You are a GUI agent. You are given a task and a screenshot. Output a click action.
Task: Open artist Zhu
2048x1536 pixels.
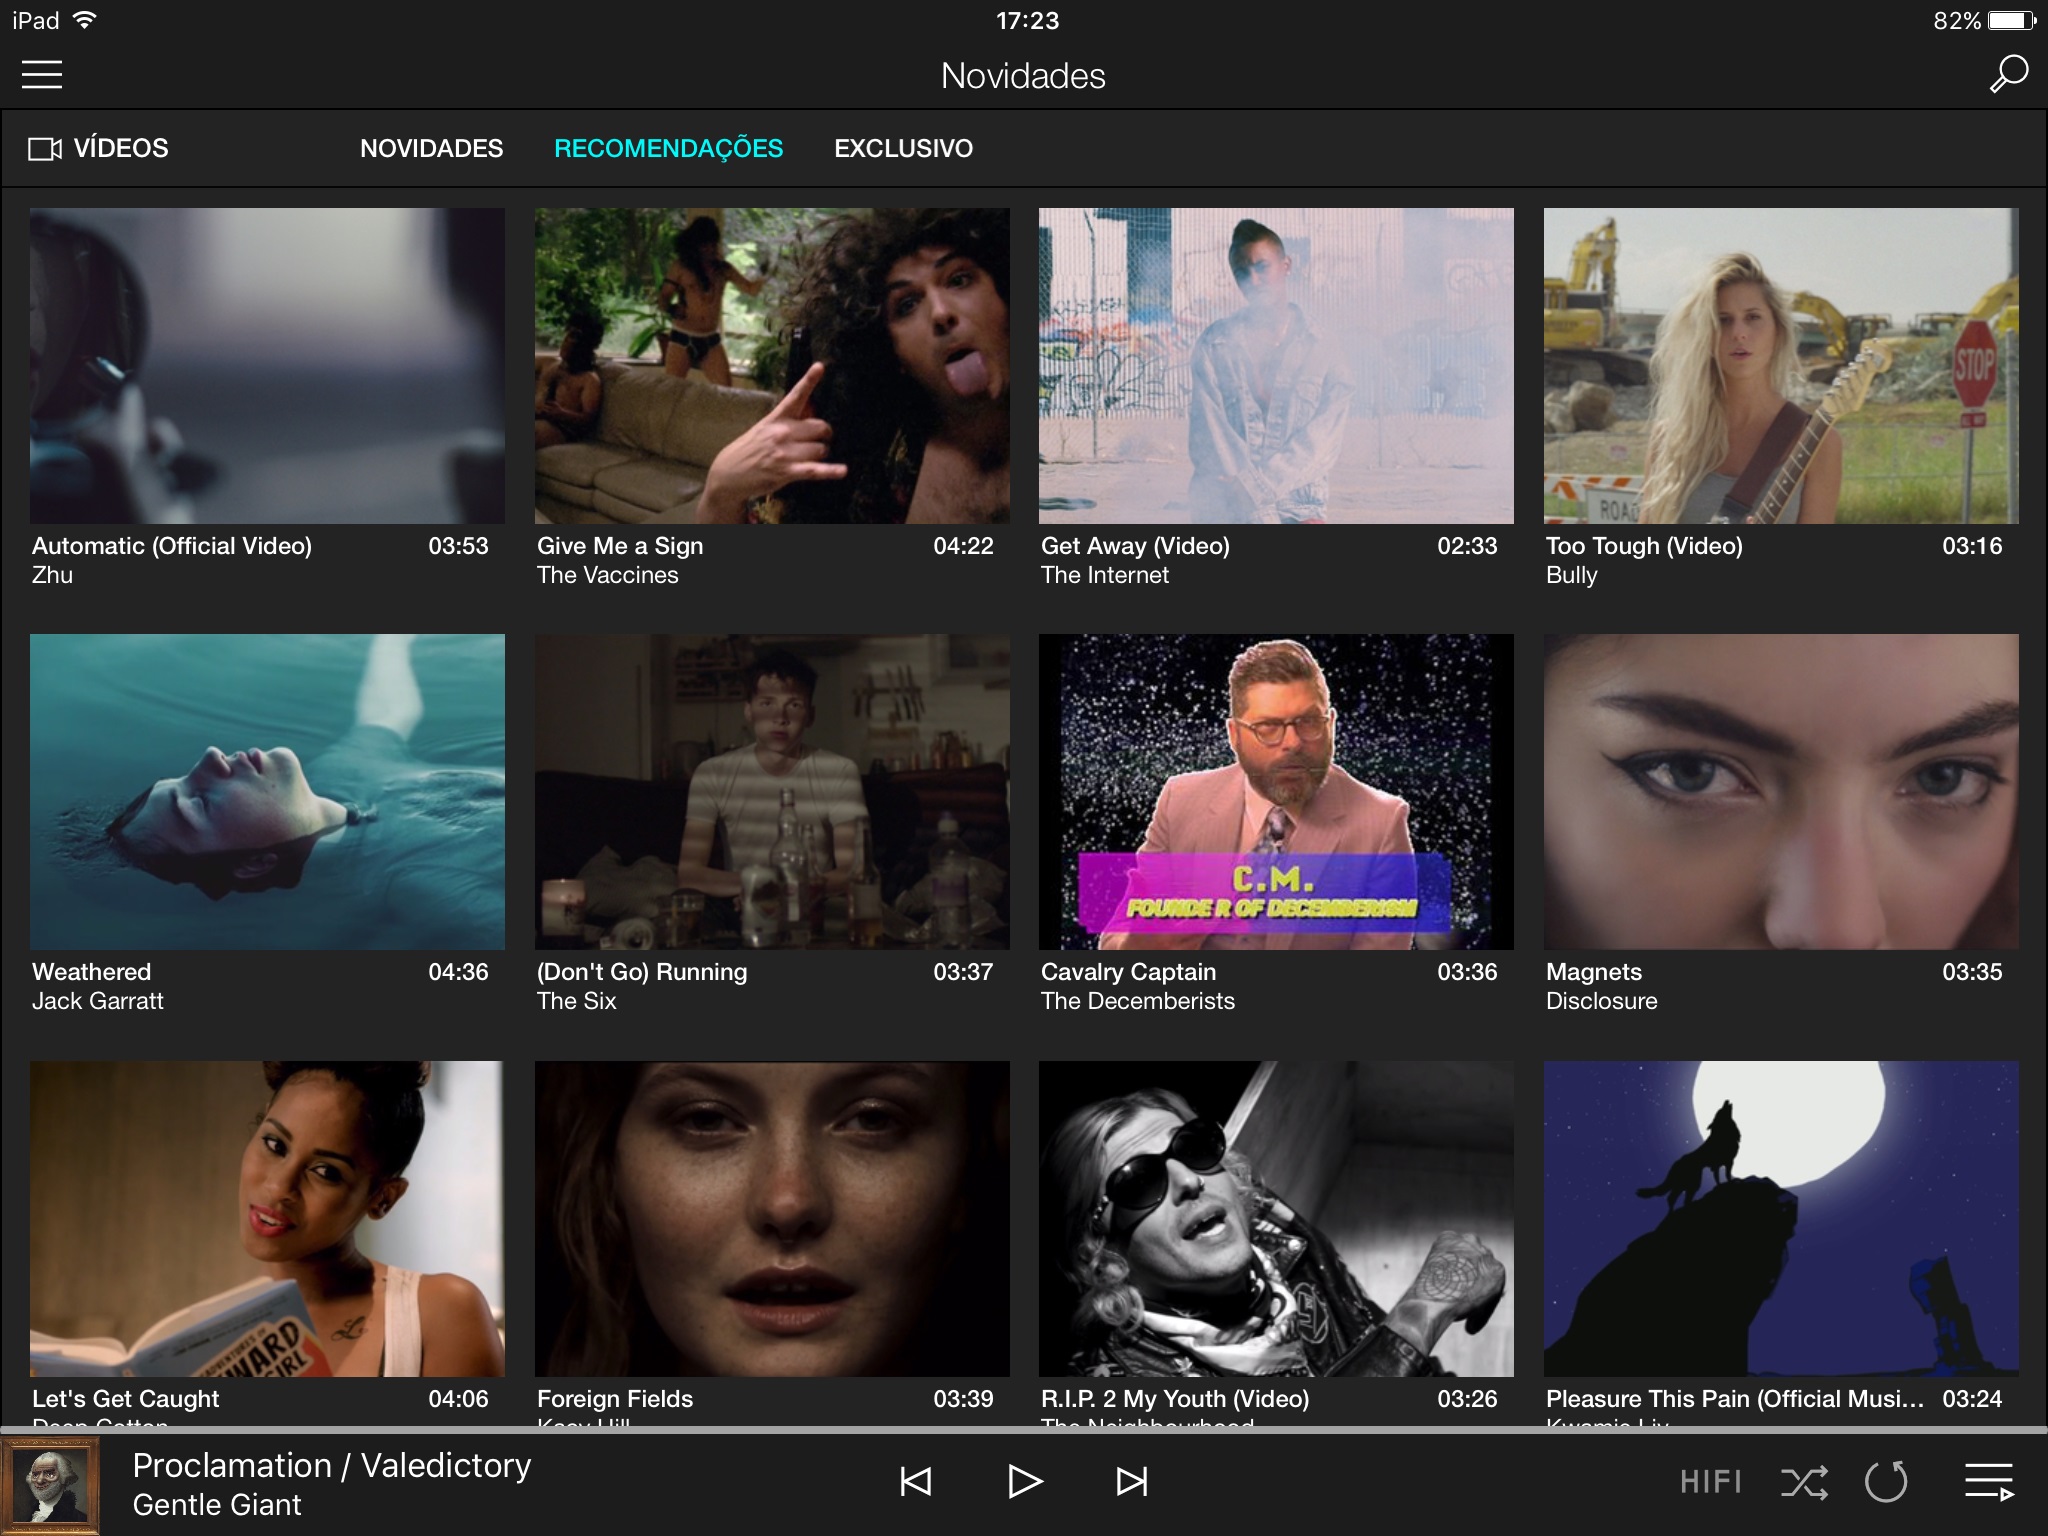coord(52,575)
